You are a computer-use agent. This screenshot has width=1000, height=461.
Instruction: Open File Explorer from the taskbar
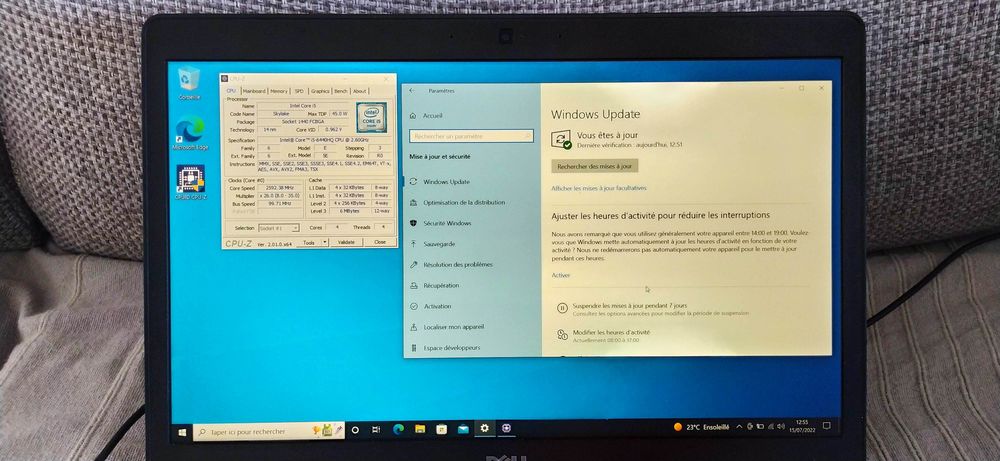point(420,429)
